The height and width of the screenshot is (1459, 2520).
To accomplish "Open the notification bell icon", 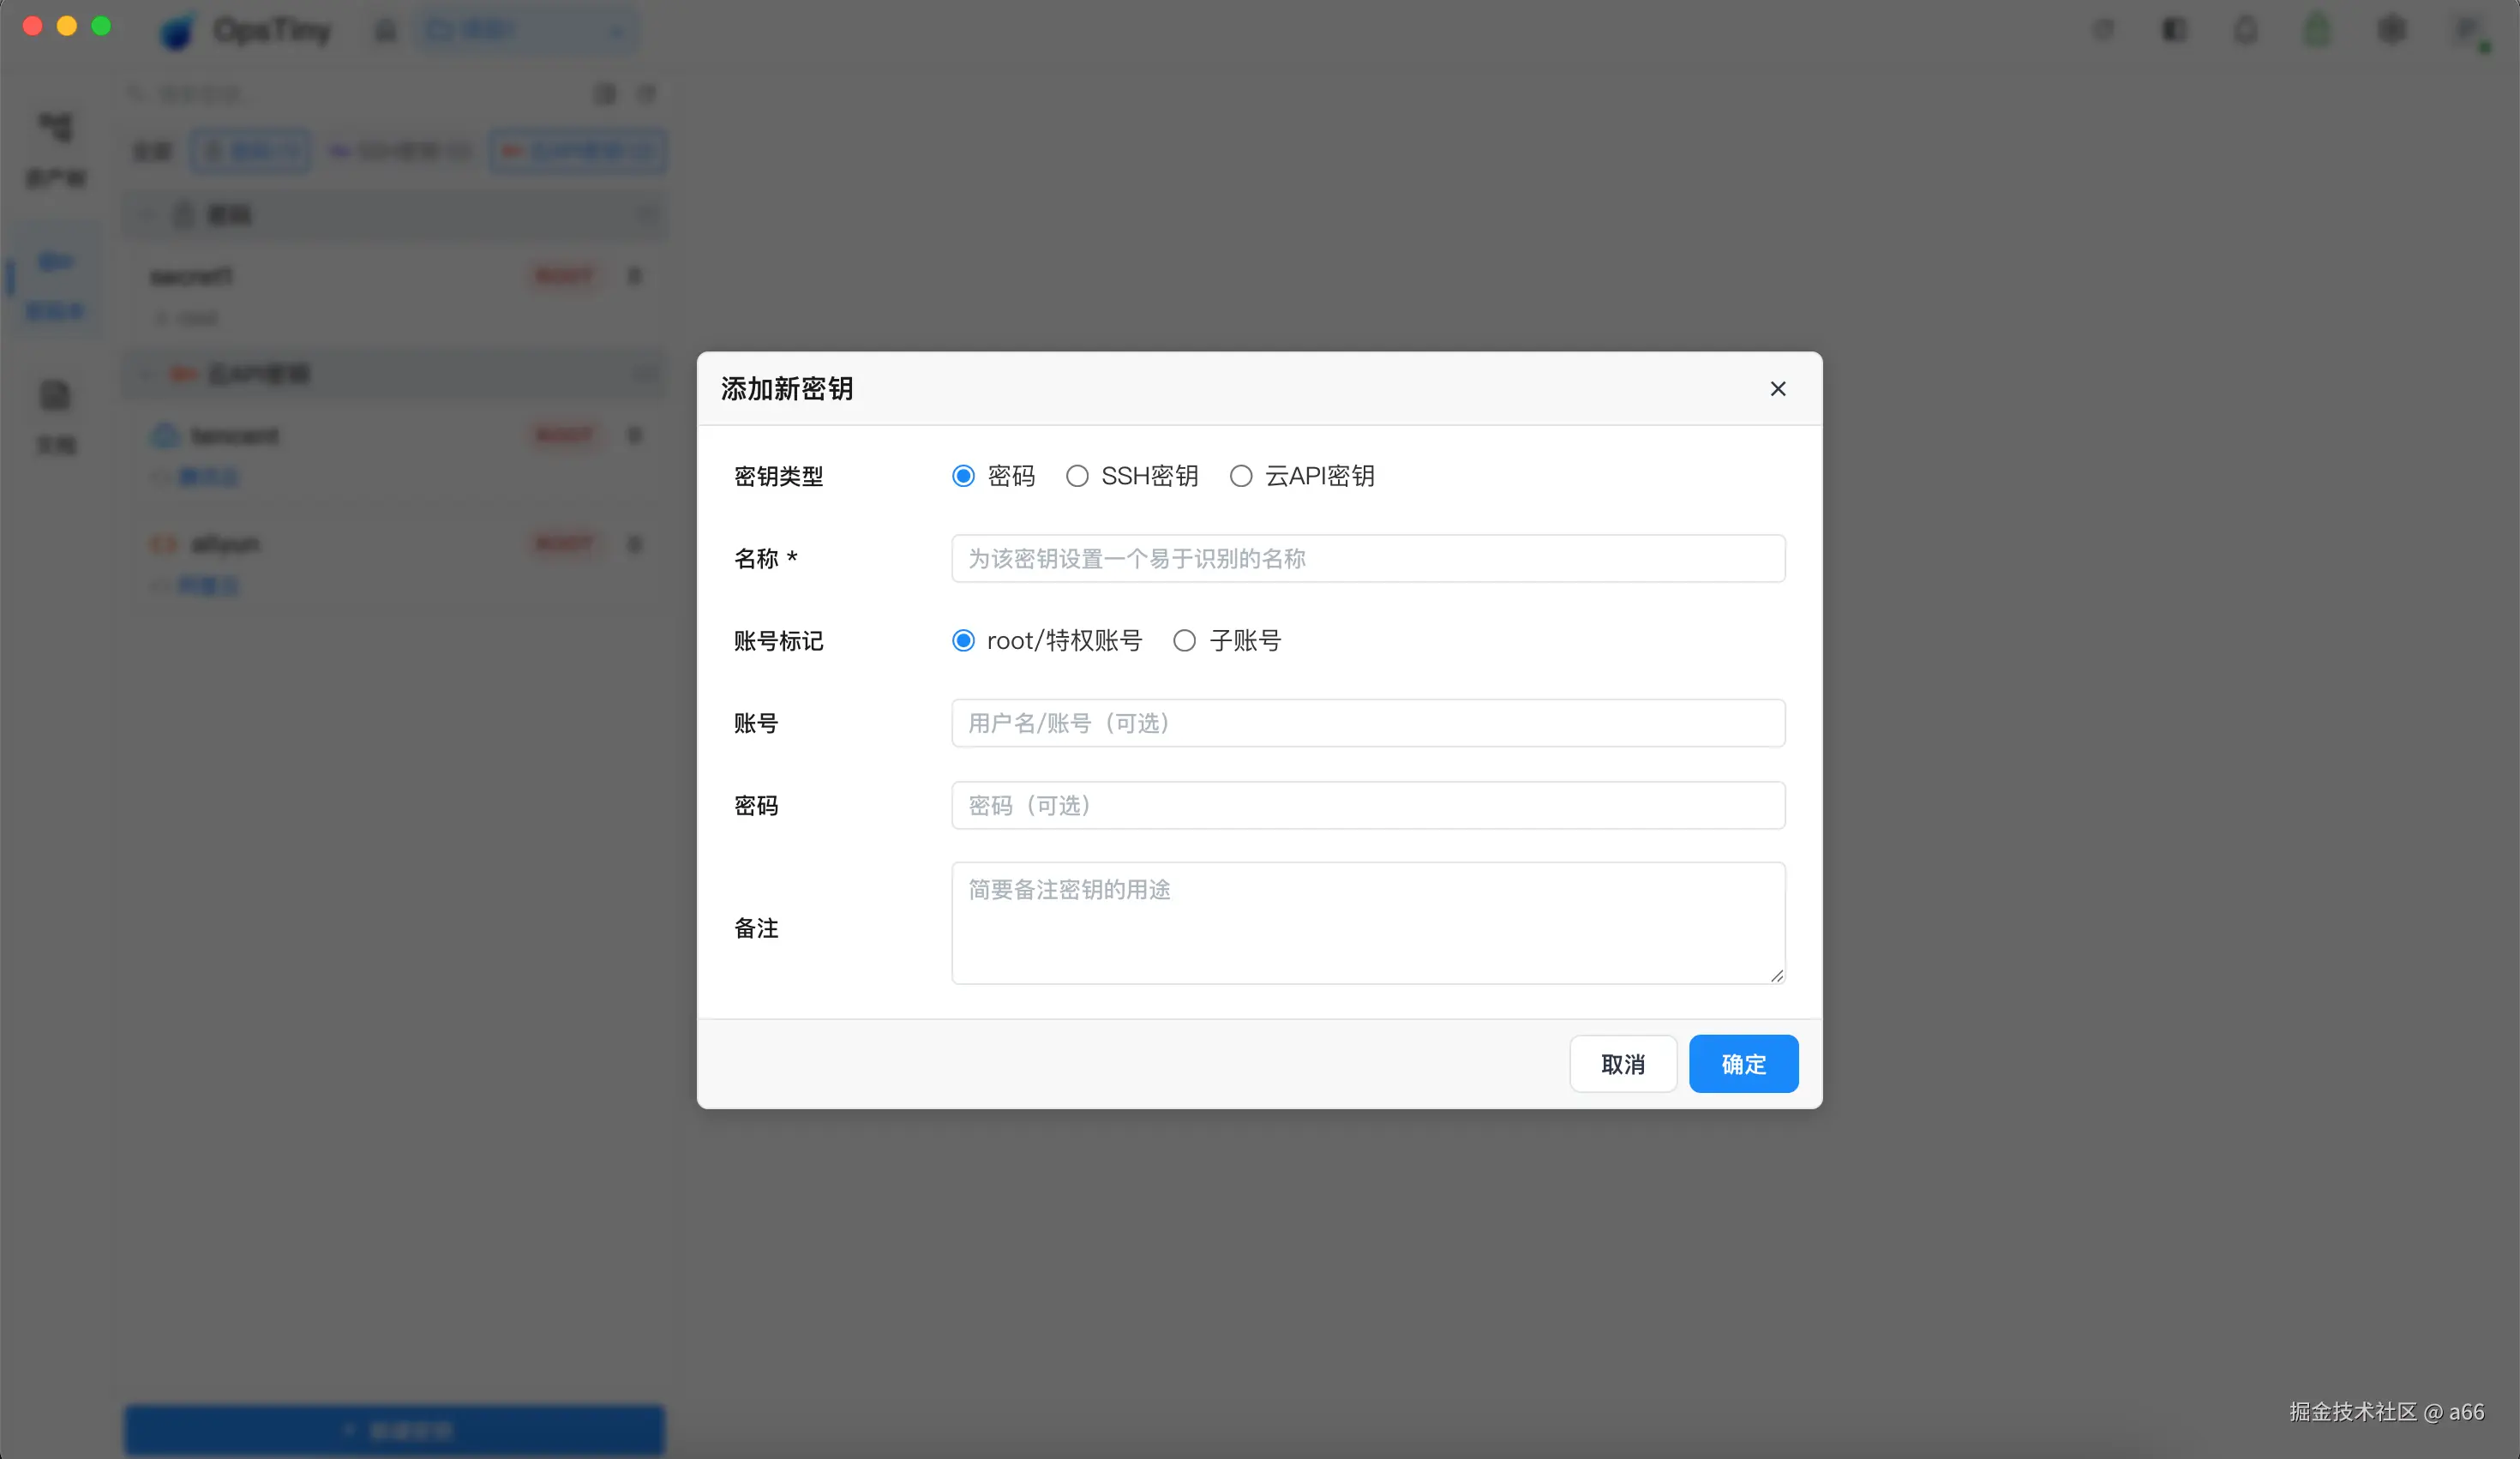I will pos(2245,30).
